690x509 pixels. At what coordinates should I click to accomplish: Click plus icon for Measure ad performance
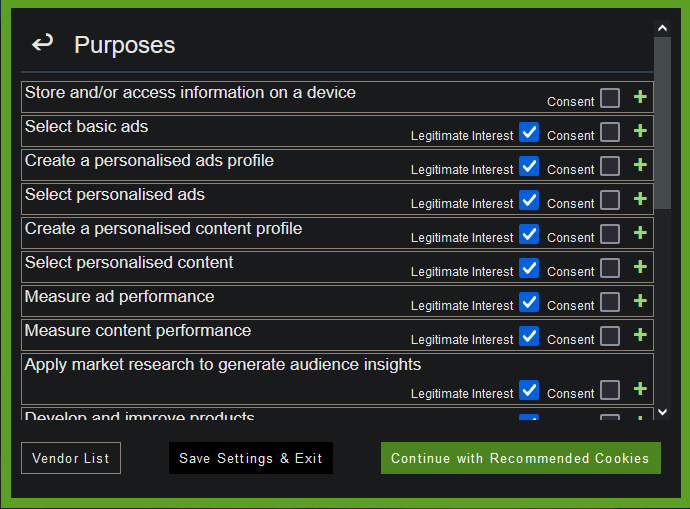[x=640, y=302]
